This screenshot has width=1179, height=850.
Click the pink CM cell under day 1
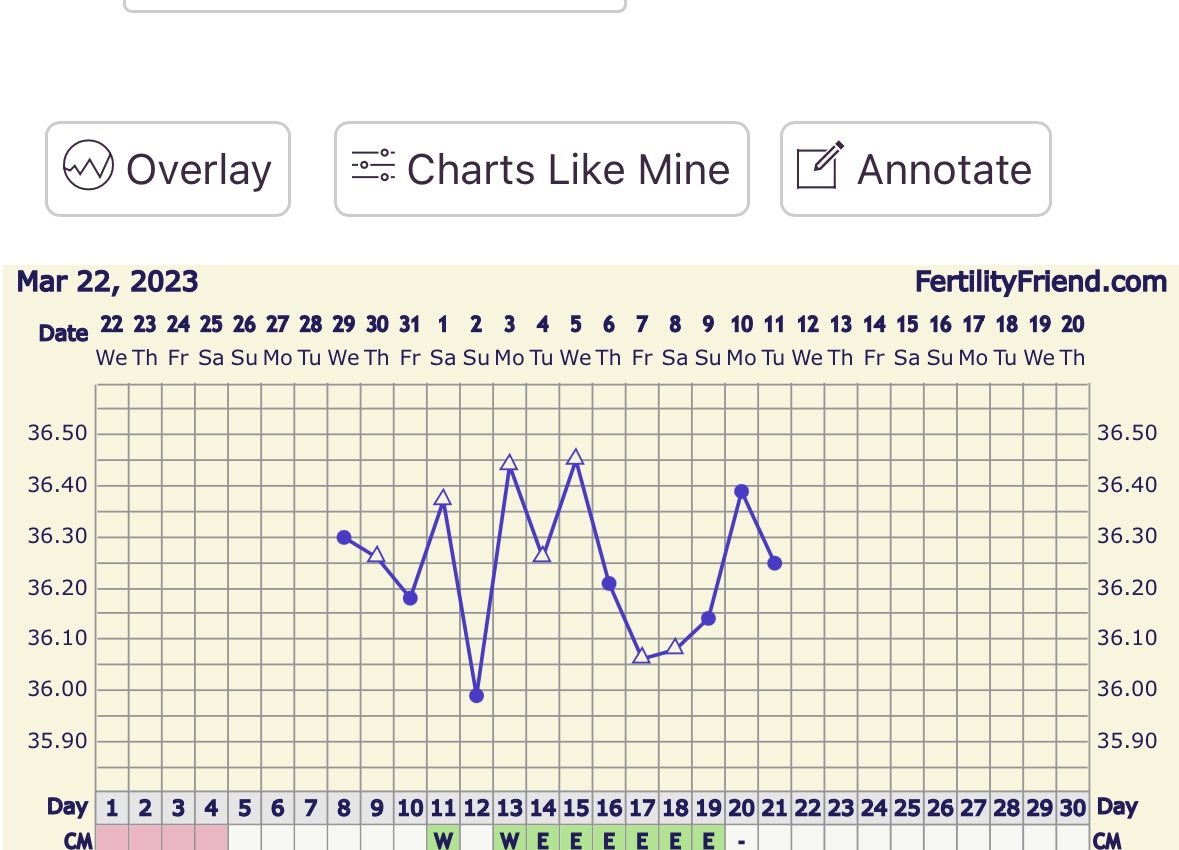point(112,840)
